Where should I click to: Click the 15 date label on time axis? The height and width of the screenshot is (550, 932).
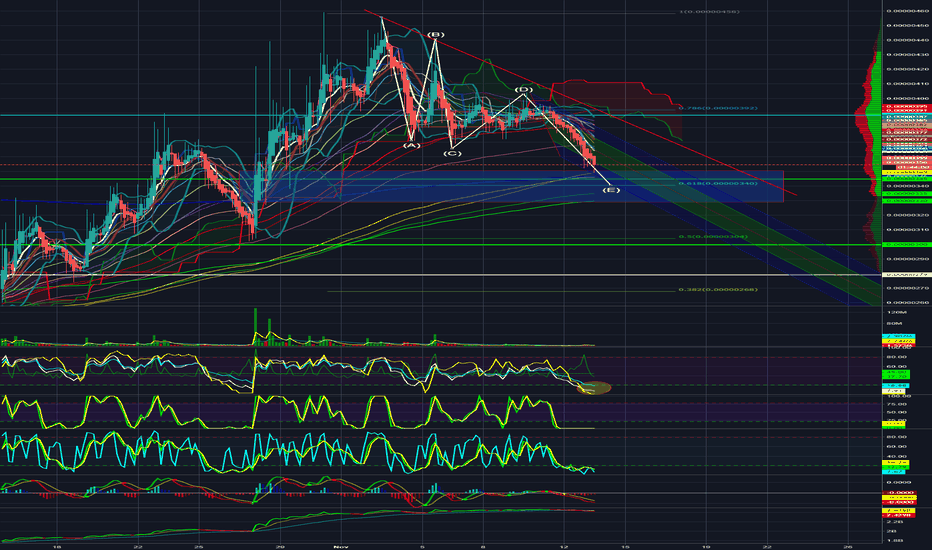point(625,546)
